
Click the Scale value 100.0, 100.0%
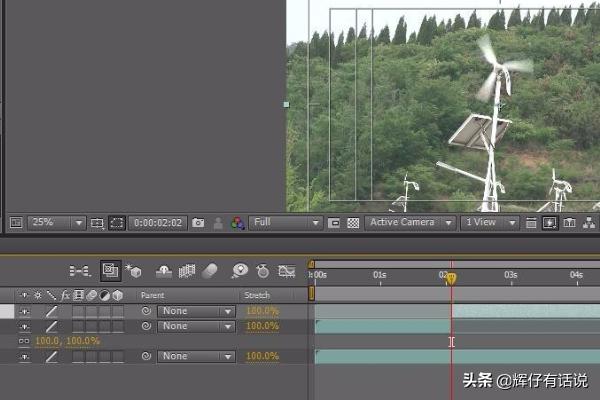pos(67,341)
